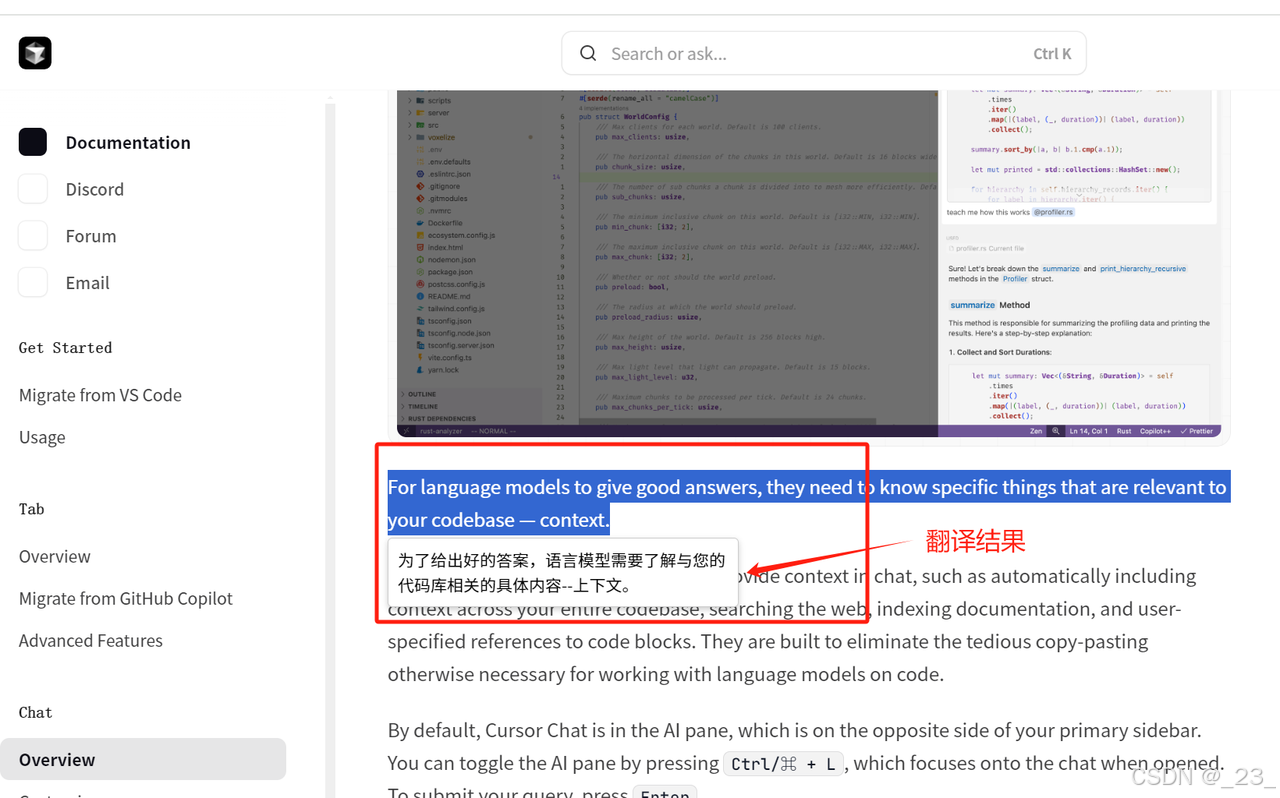Click the search magnifier icon
This screenshot has height=798, width=1280.
(588, 53)
